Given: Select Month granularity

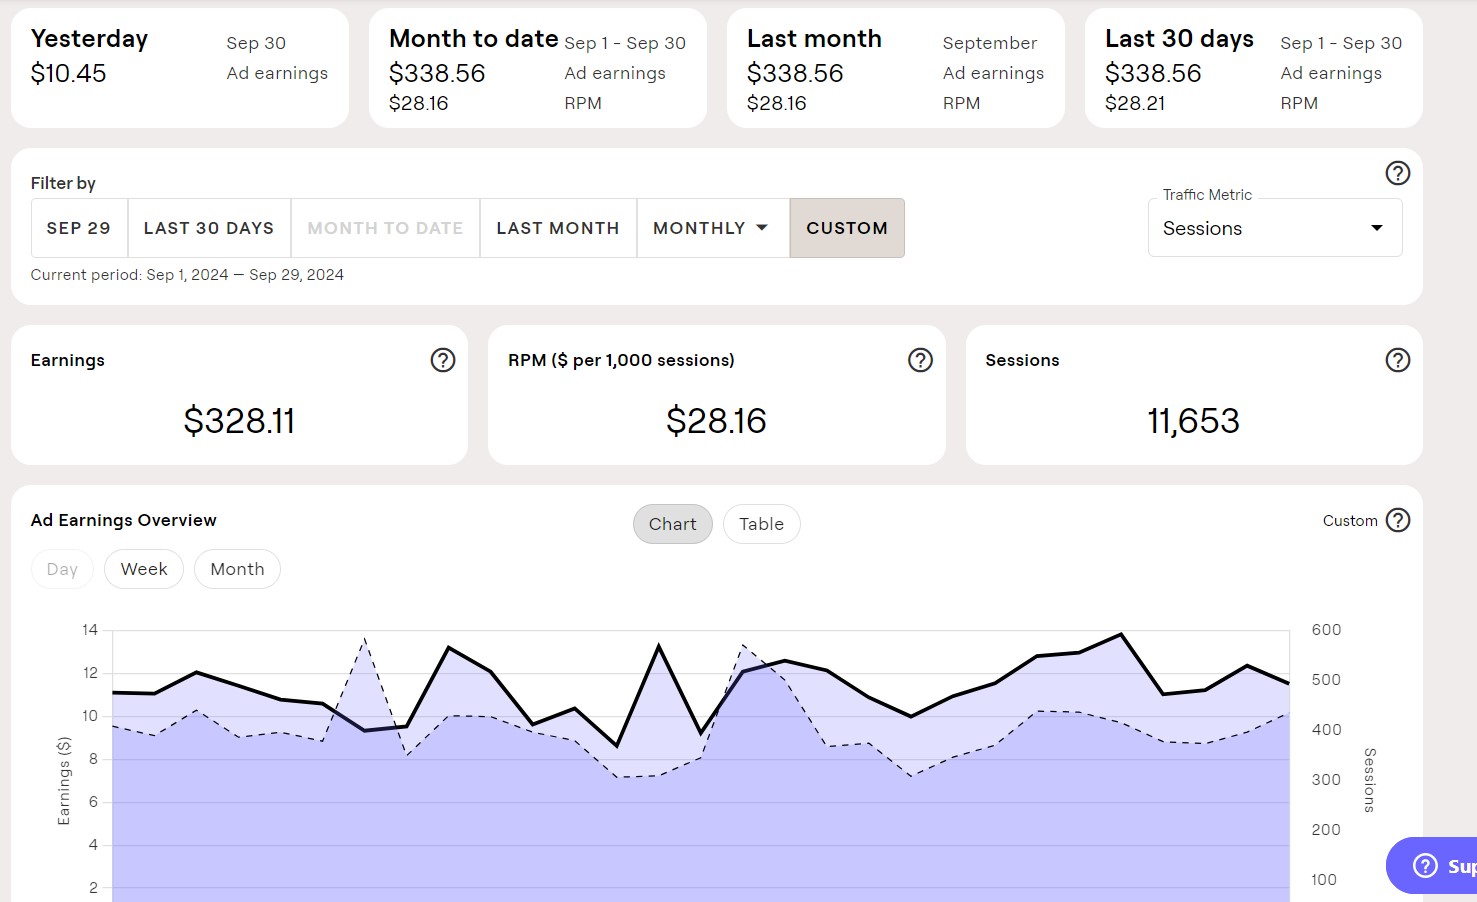Looking at the screenshot, I should point(237,569).
